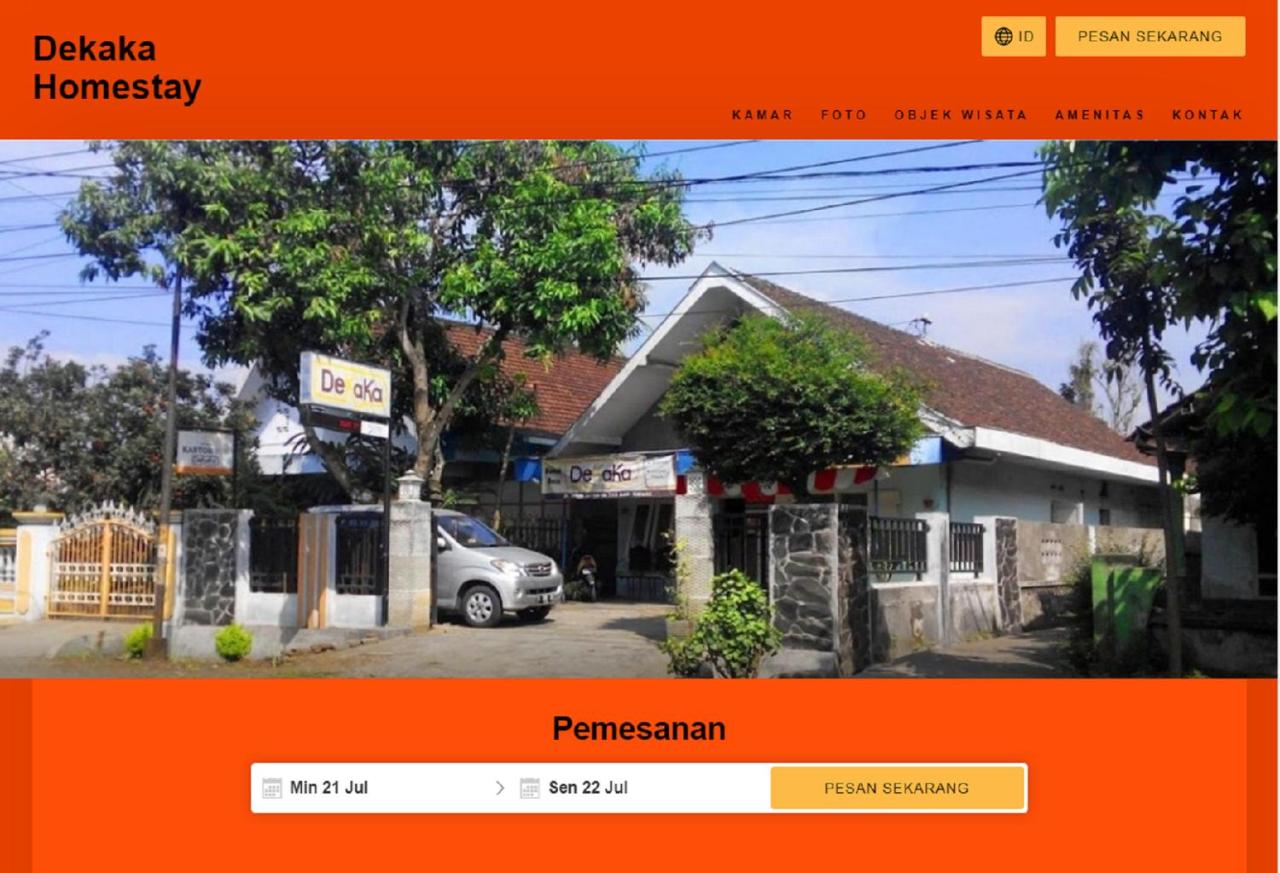1280x873 pixels.
Task: Open the FOTO menu item
Action: 844,115
